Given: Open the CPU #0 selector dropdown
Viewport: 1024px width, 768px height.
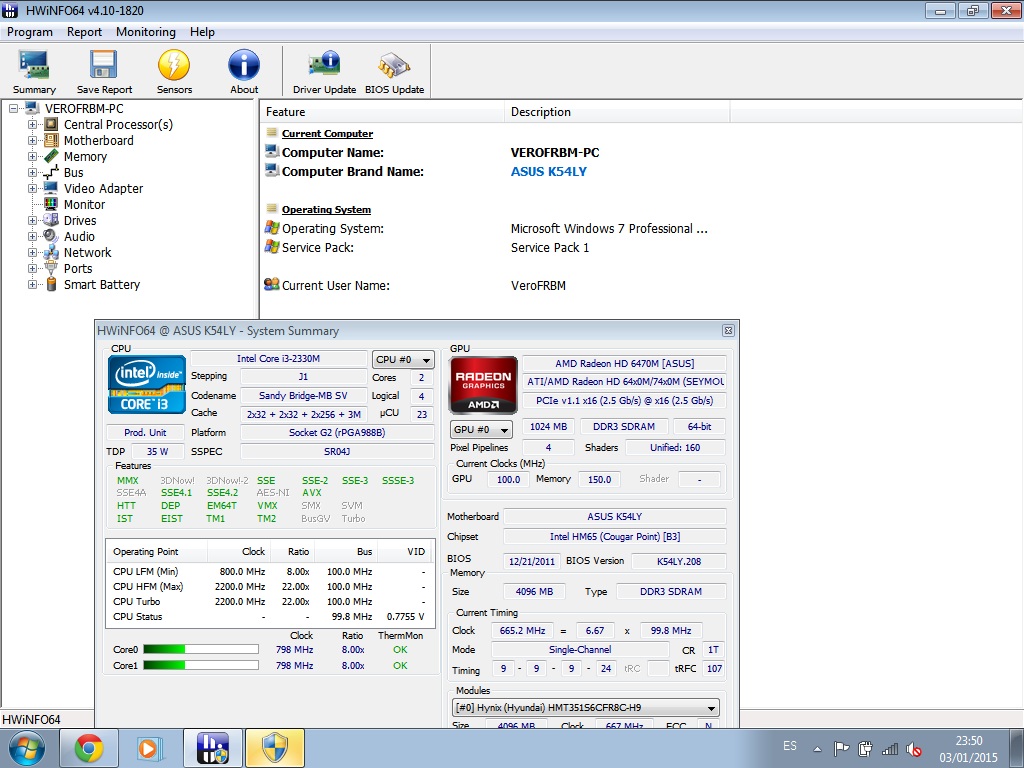Looking at the screenshot, I should (403, 360).
